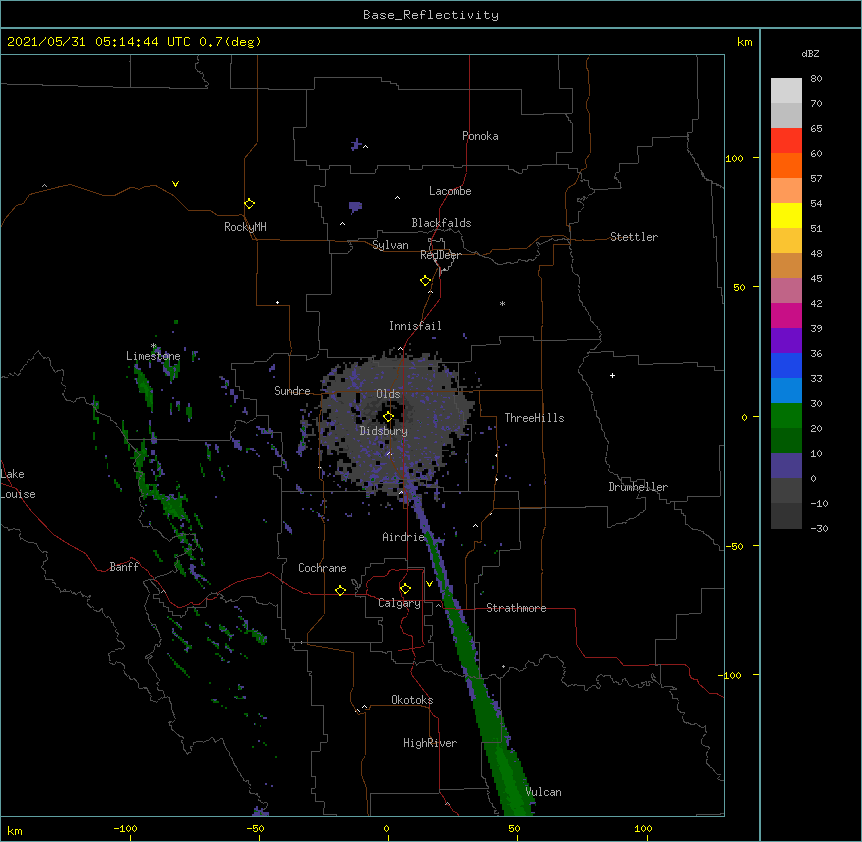The width and height of the screenshot is (862, 842).
Task: Click the Cochrane city label
Action: pos(322,568)
